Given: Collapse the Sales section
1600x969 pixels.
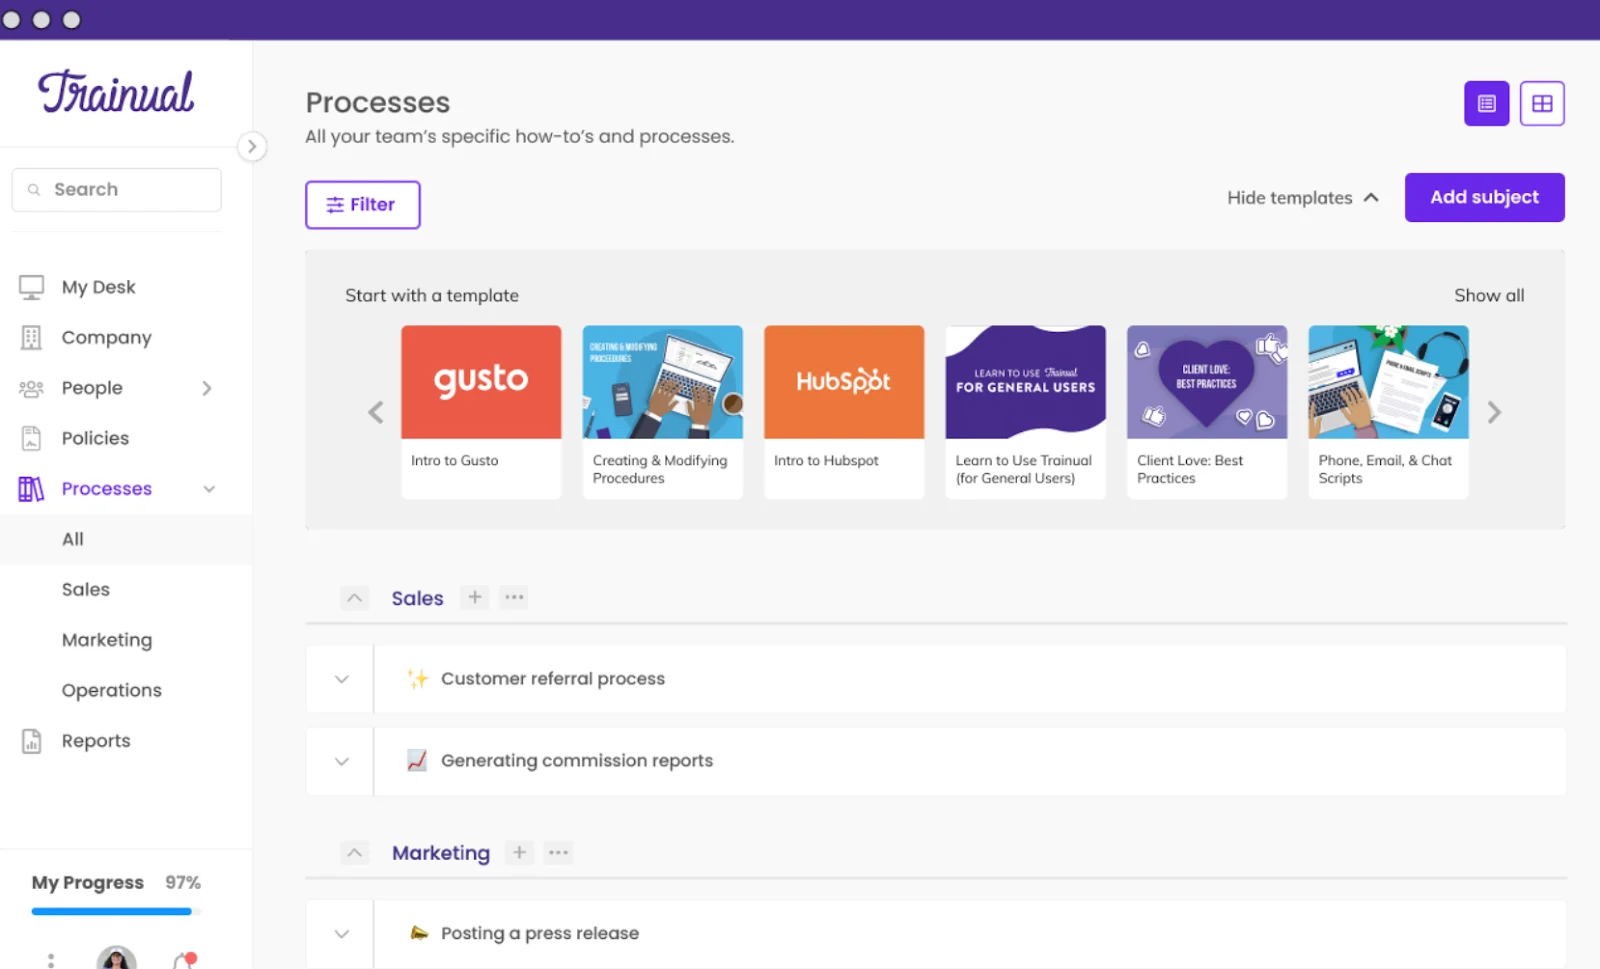Looking at the screenshot, I should [x=354, y=597].
